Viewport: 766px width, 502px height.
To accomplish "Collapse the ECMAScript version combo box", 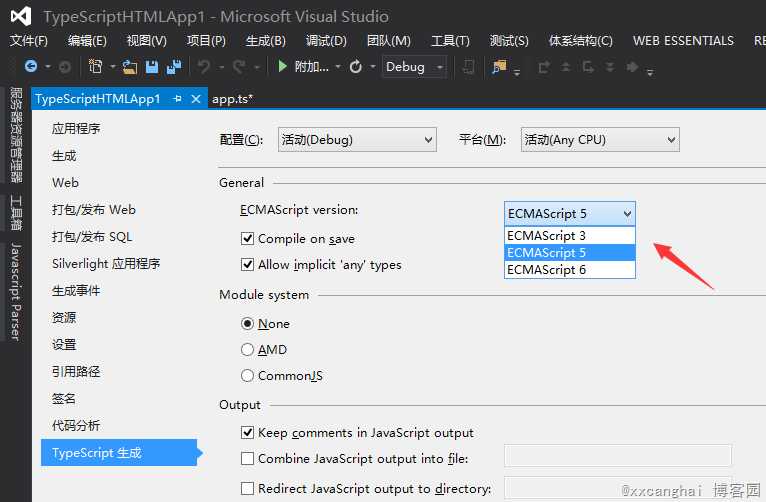I will point(570,214).
